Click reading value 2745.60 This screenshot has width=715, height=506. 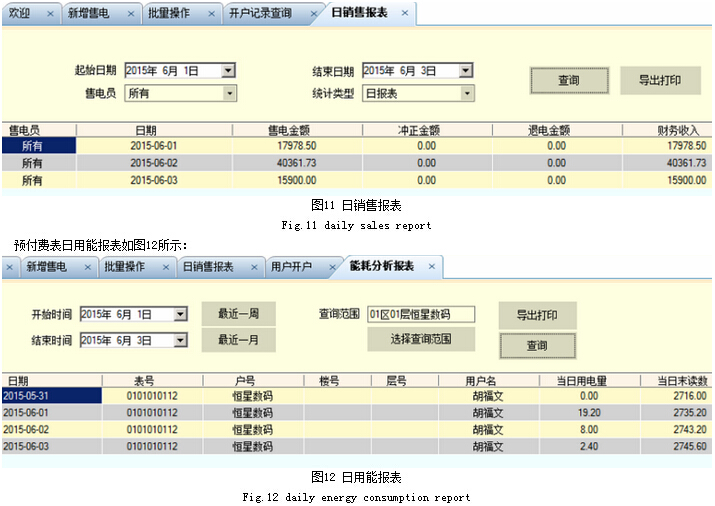(690, 447)
